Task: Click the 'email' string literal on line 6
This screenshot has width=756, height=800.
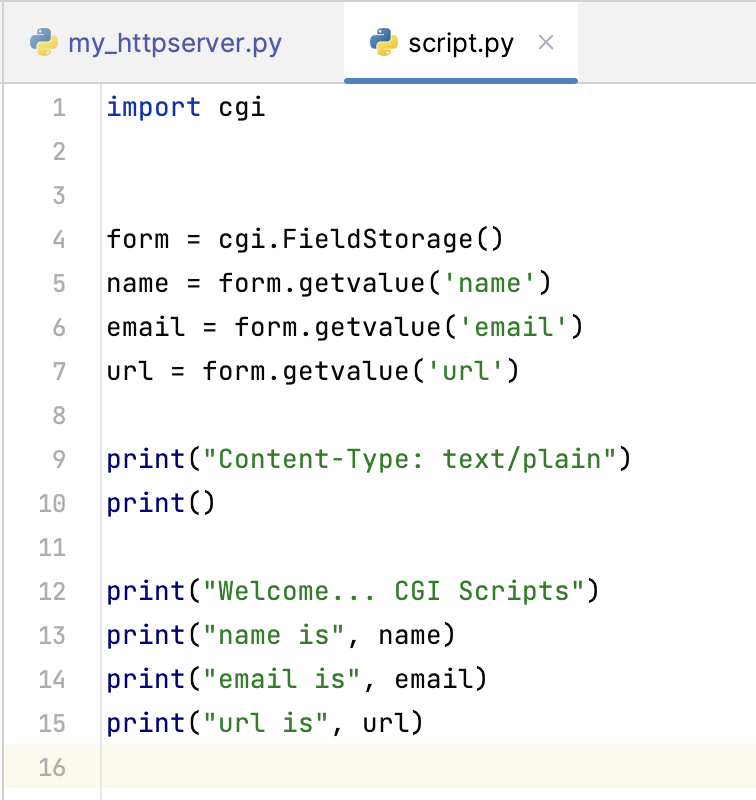Action: pyautogui.click(x=513, y=327)
